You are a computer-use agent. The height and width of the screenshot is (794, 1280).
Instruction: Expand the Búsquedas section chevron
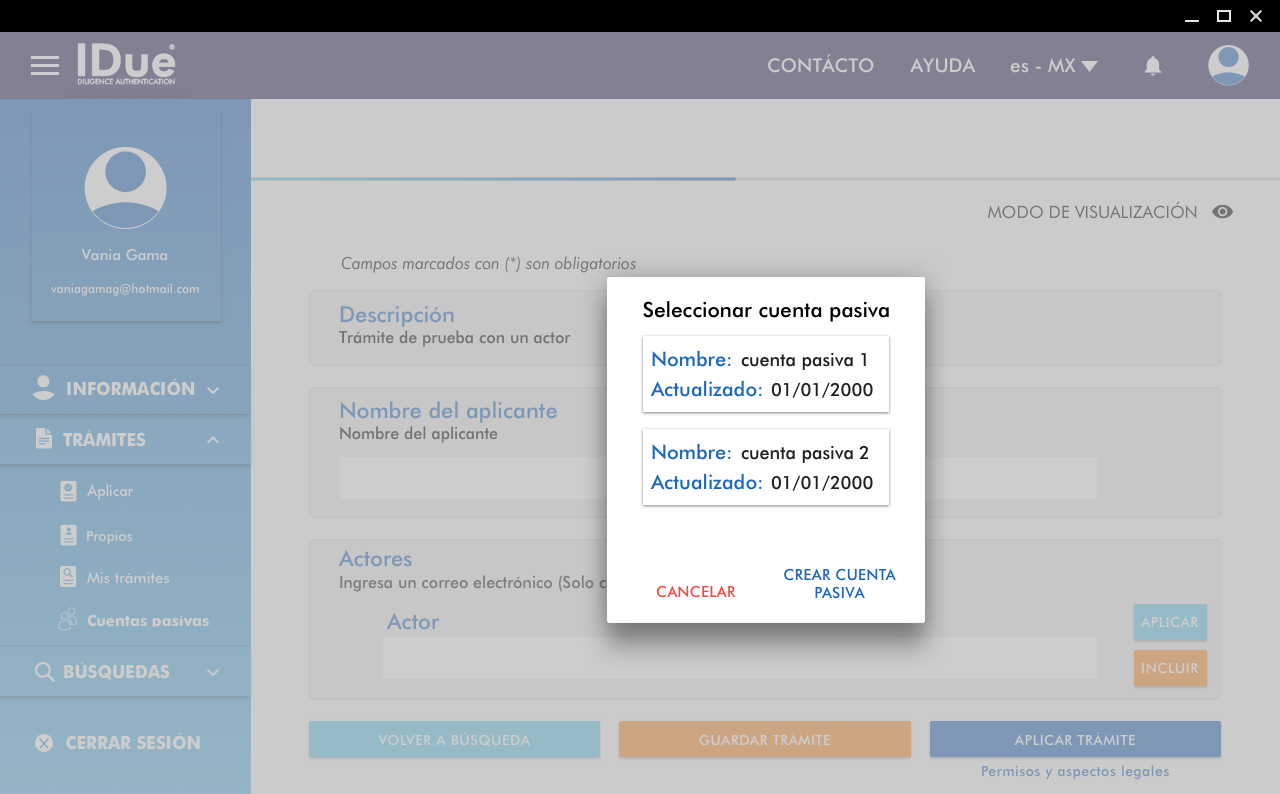(213, 673)
